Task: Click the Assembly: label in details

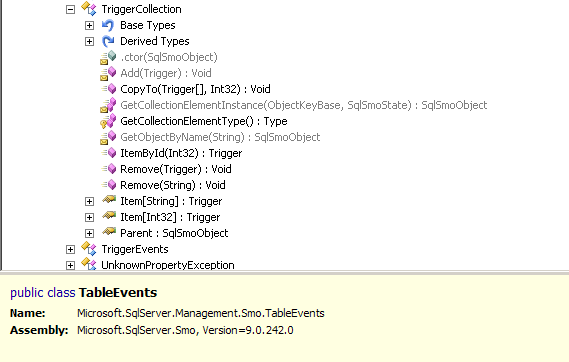Action: [39, 330]
